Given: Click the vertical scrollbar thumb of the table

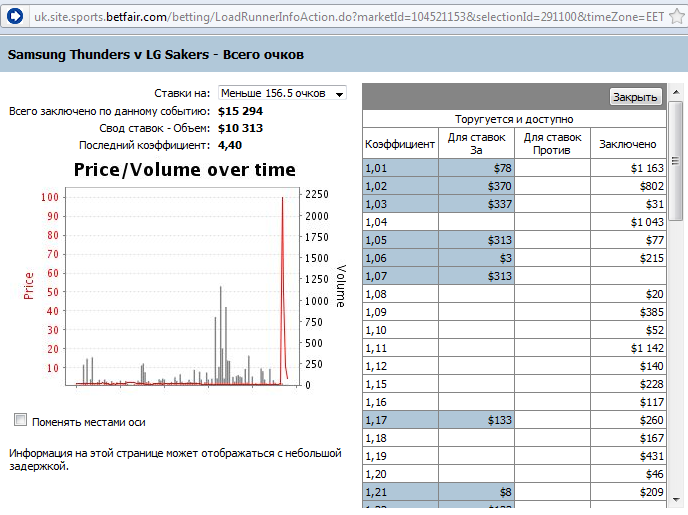Looking at the screenshot, I should pos(676,161).
